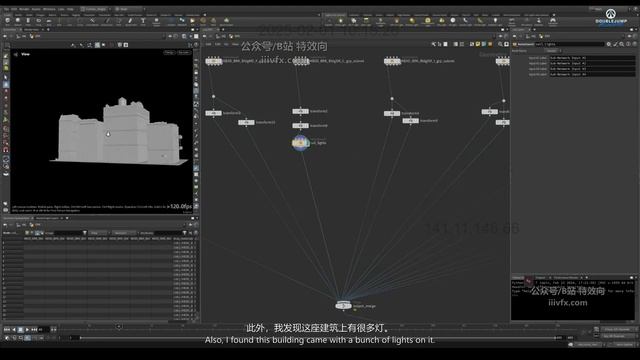Open the Render menu
This screenshot has height=360, width=640.
click(x=24, y=9)
